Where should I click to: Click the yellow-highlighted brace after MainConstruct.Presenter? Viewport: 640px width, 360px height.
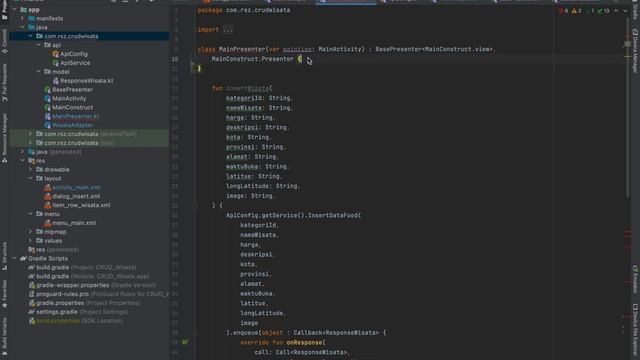[300, 59]
